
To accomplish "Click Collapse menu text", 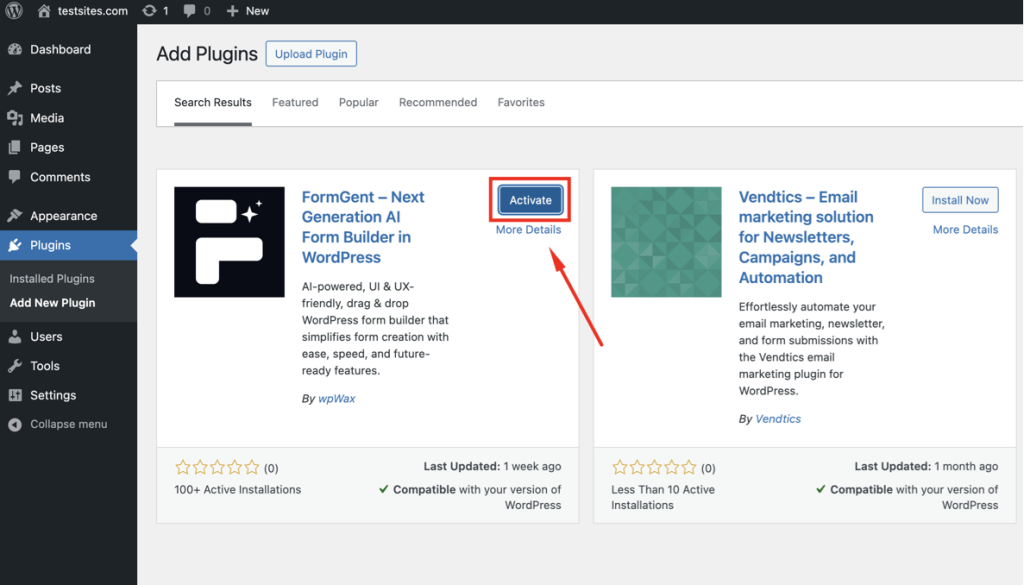I will click(69, 424).
